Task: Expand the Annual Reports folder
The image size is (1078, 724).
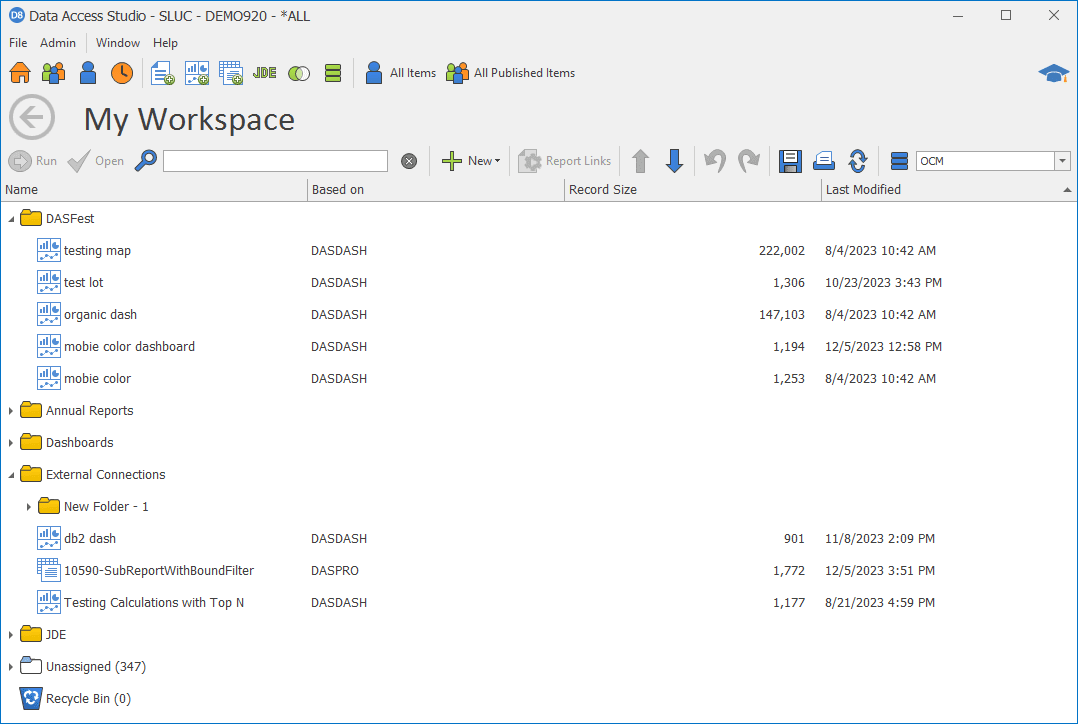Action: [12, 411]
